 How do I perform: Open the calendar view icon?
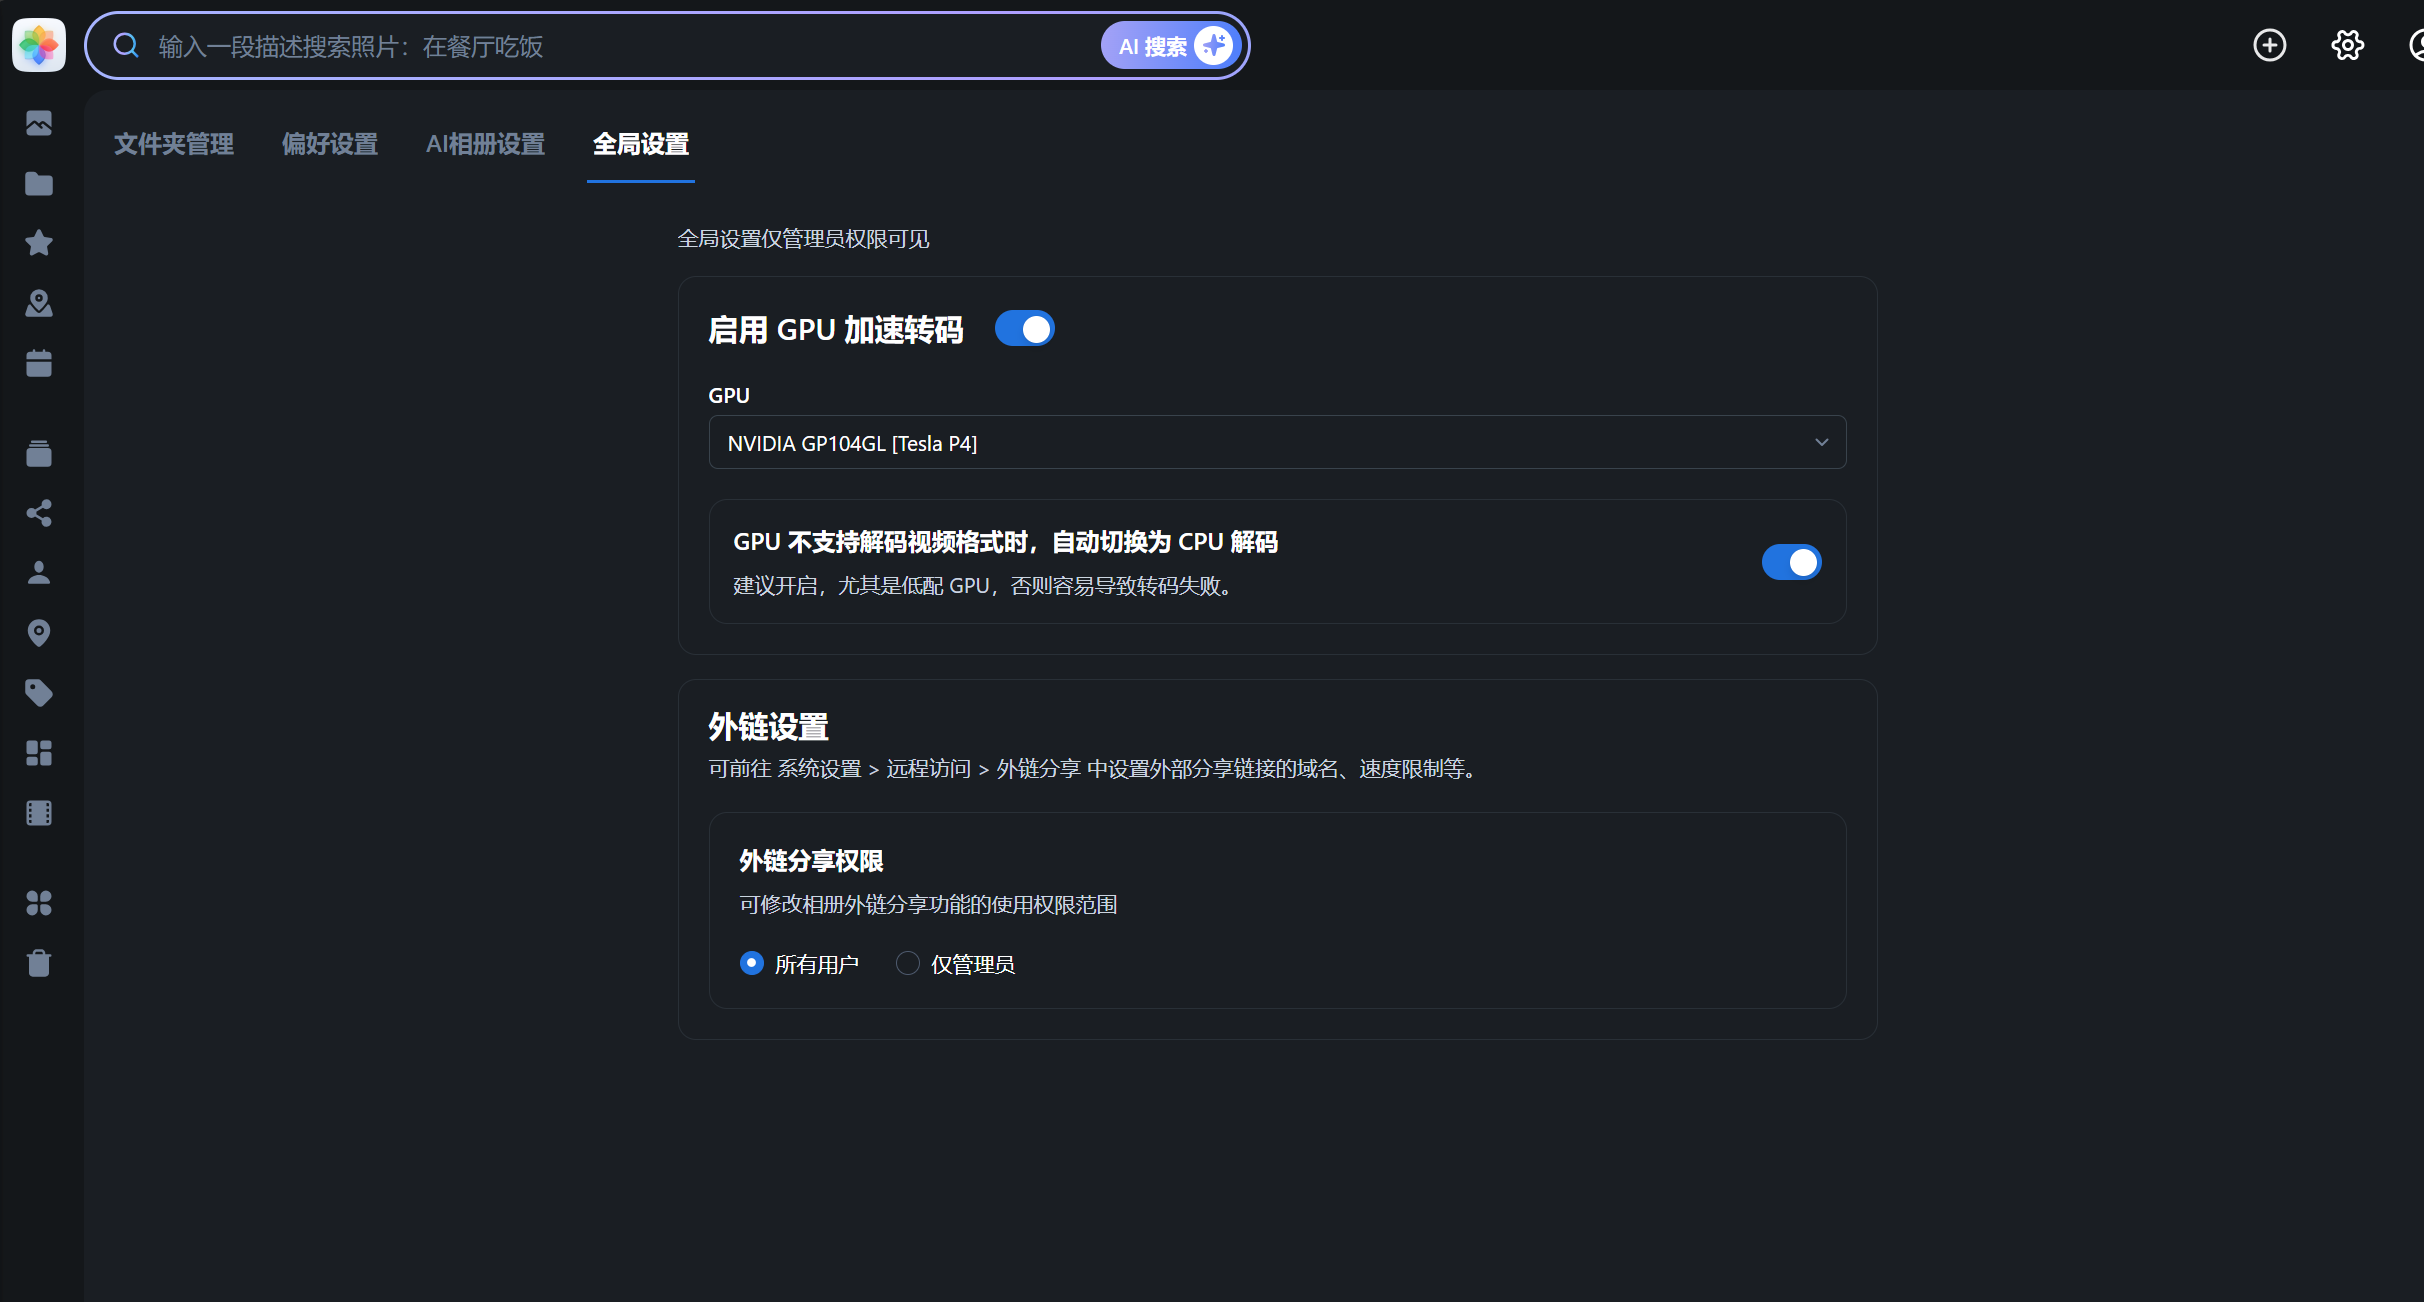point(39,363)
